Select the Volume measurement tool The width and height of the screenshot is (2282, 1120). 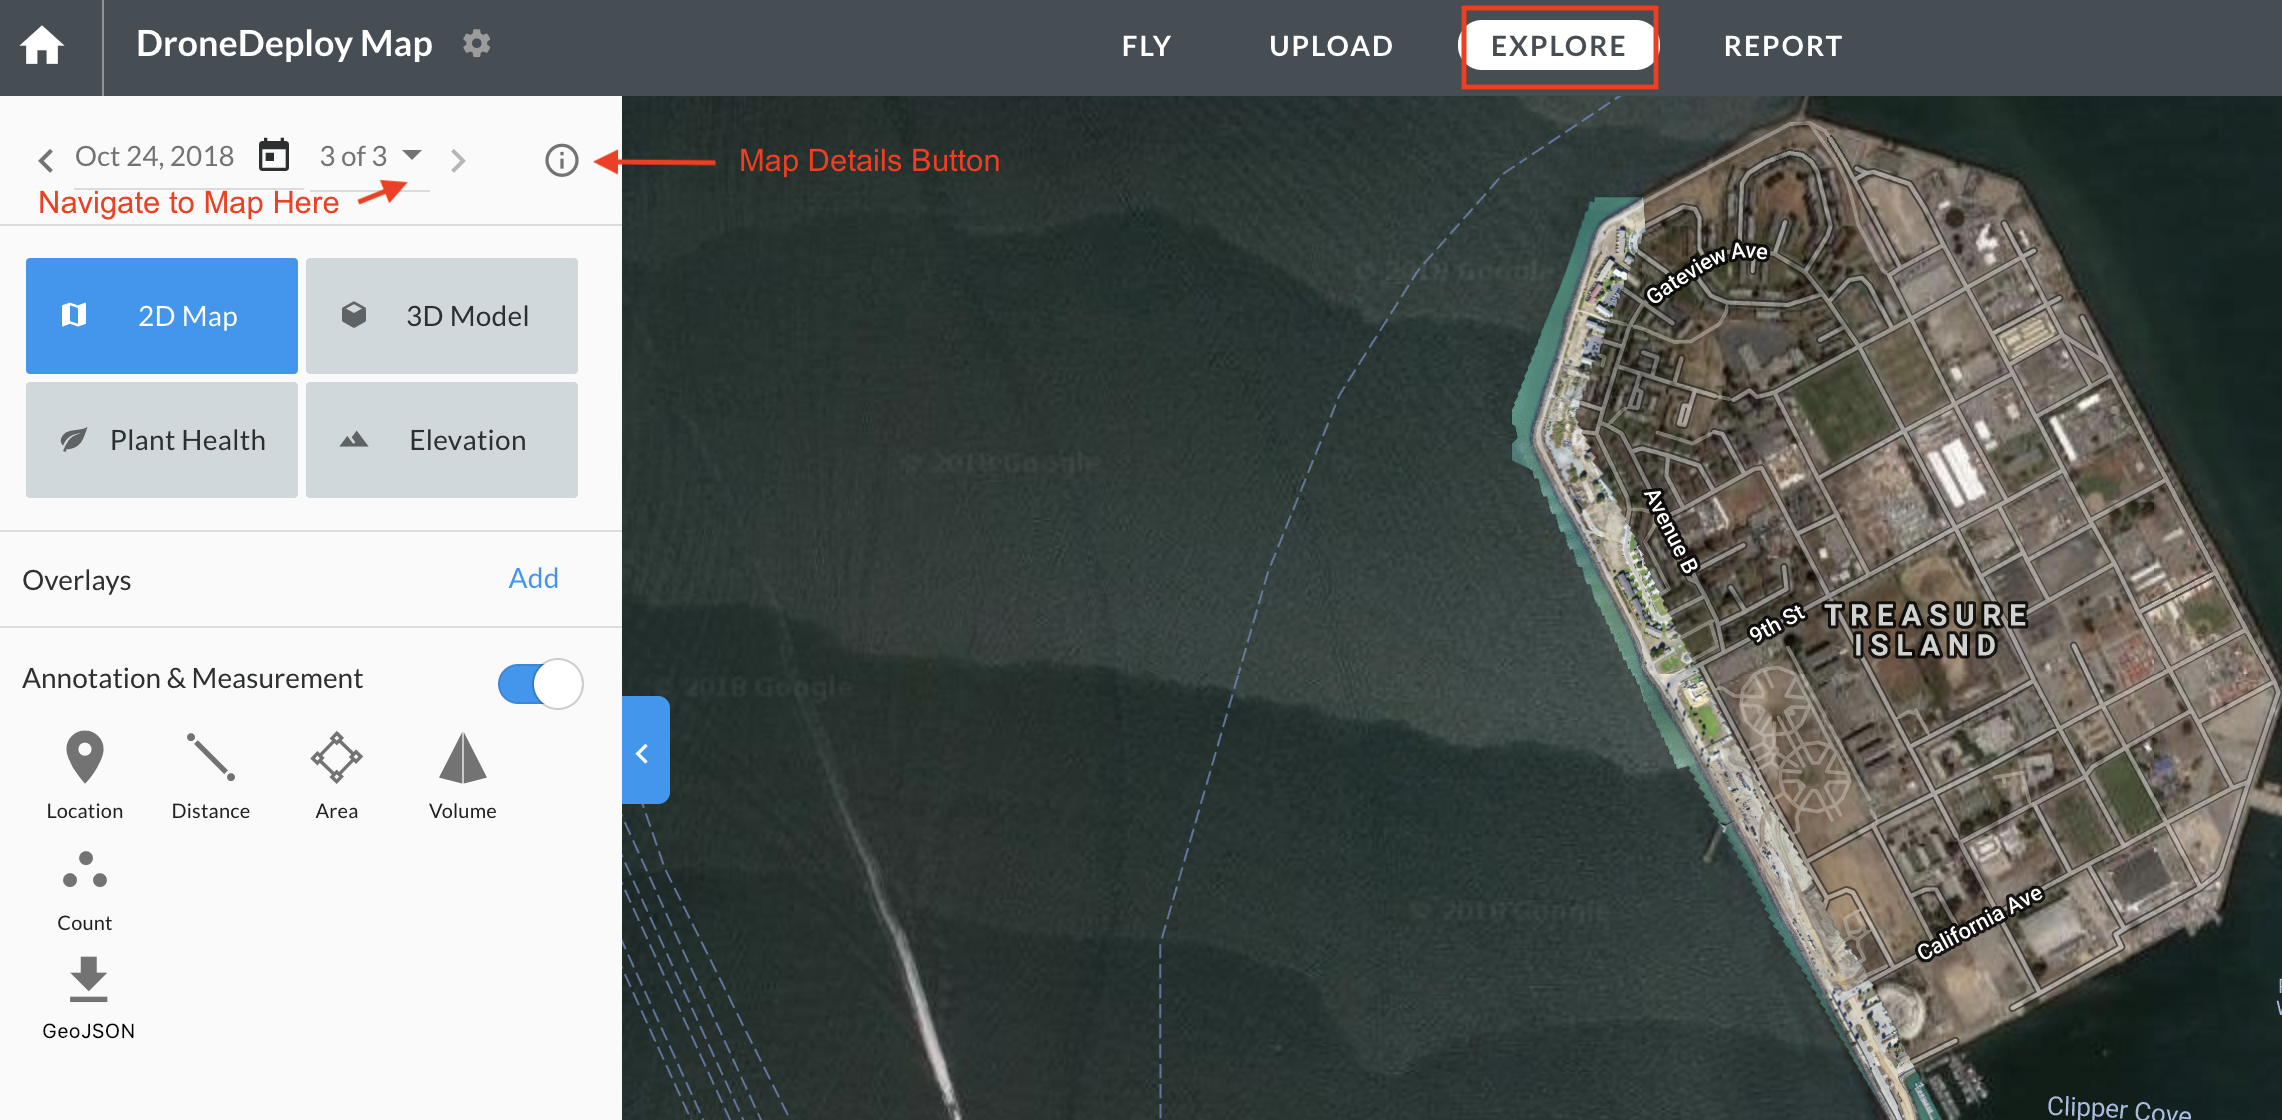(x=462, y=775)
